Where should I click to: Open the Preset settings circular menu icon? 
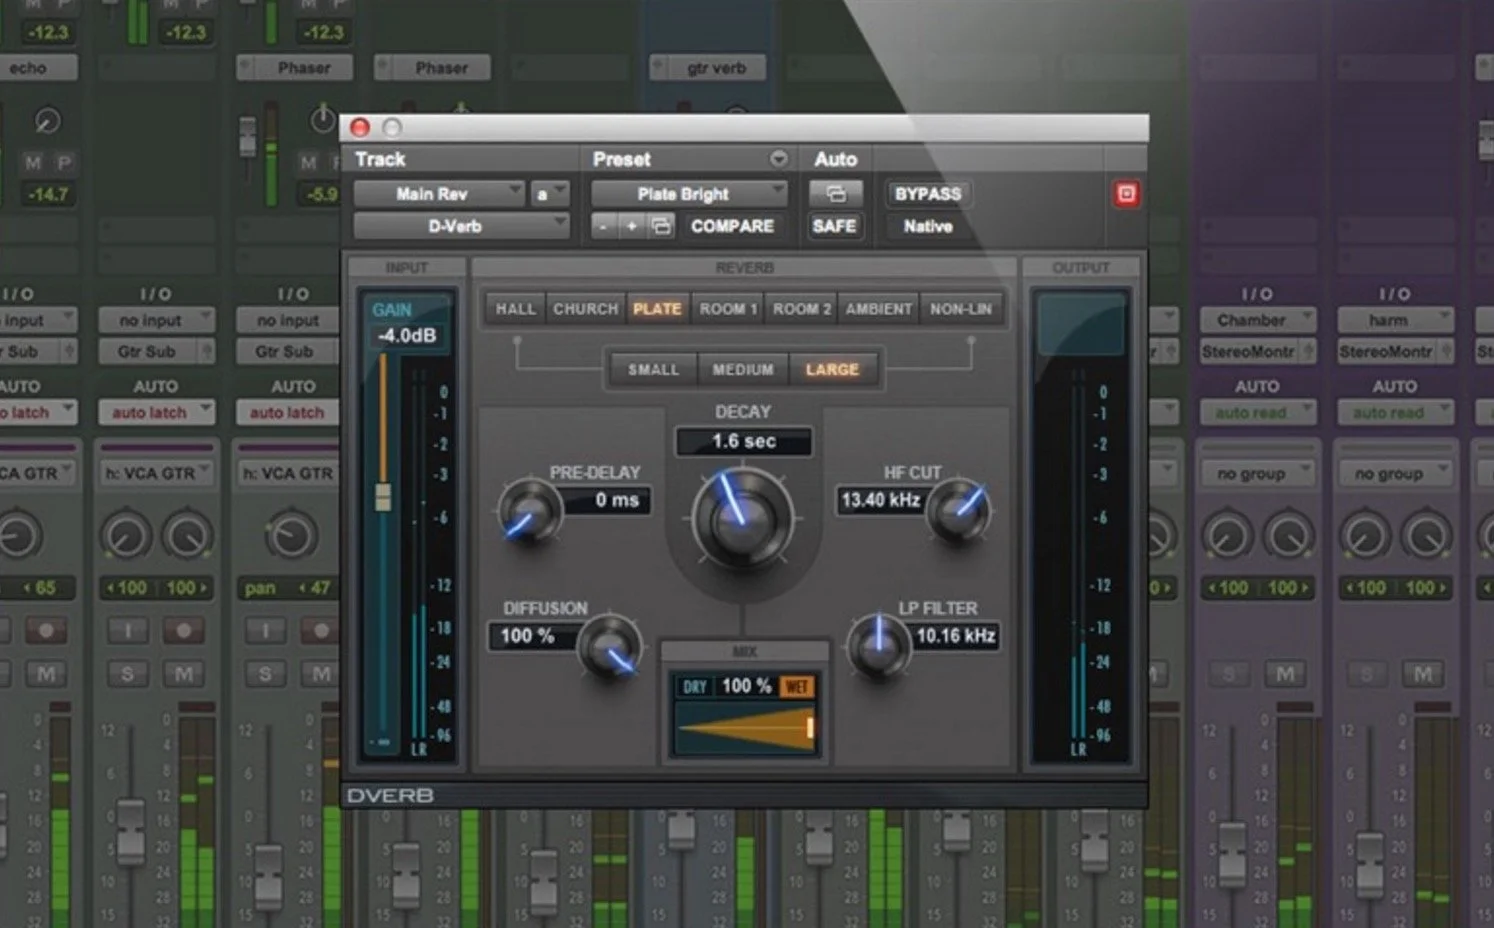[778, 159]
